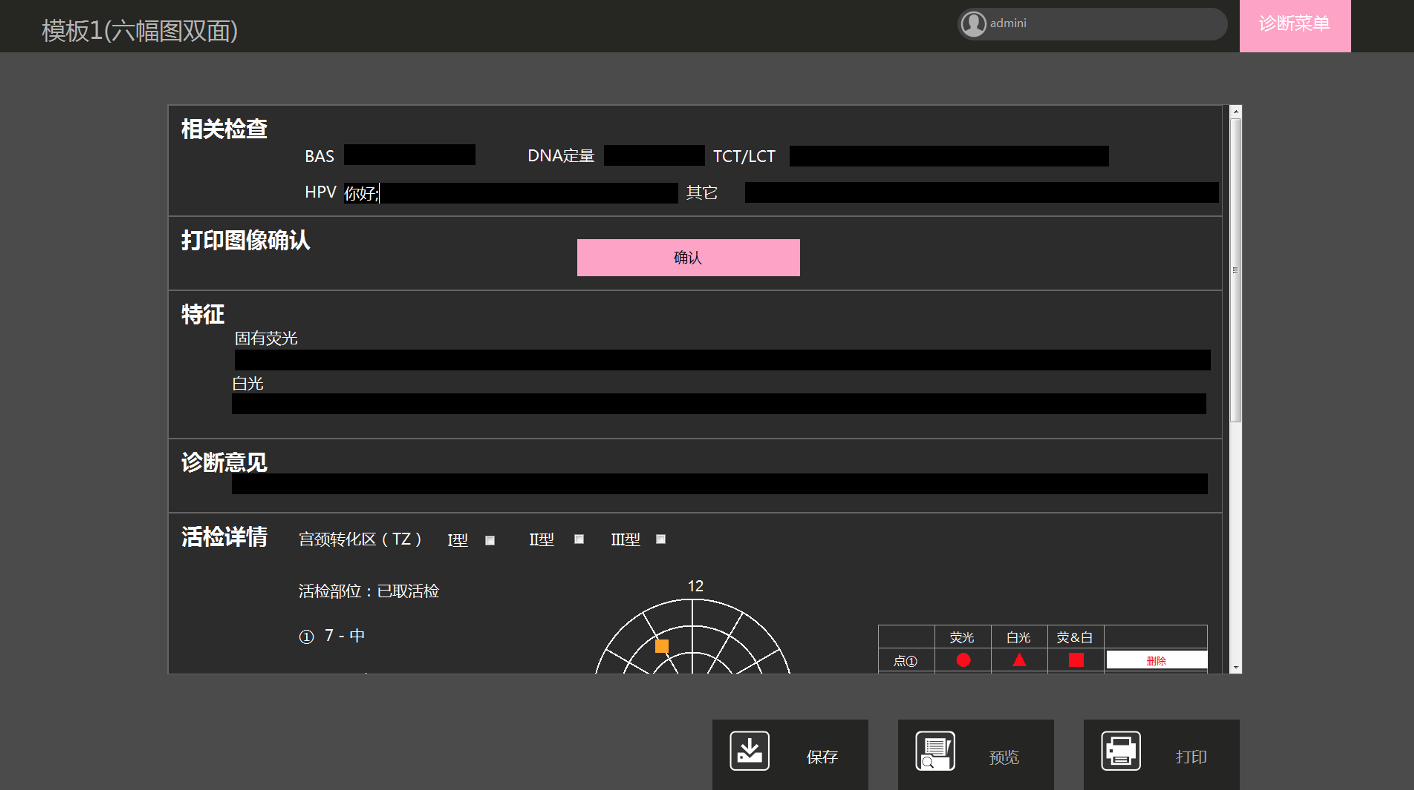This screenshot has height=790, width=1414.
Task: Click the admini username field
Action: pos(1092,24)
